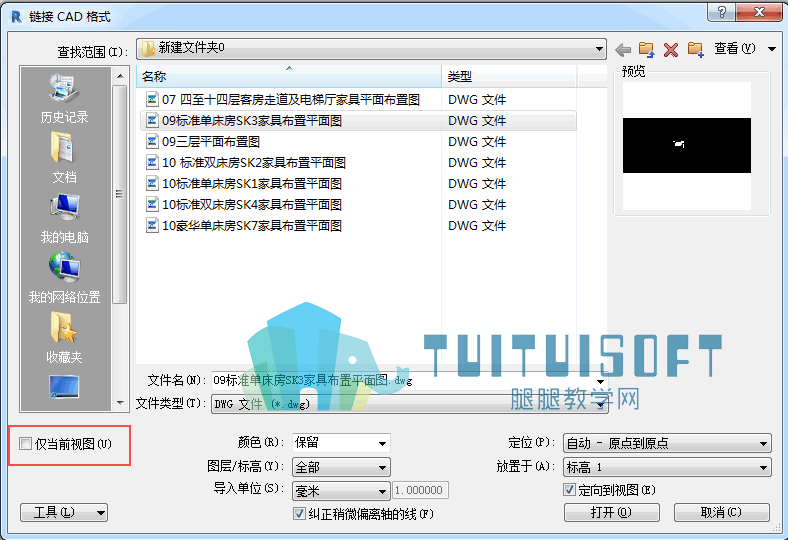Open the 查看 view options dropdown arrow

click(772, 49)
